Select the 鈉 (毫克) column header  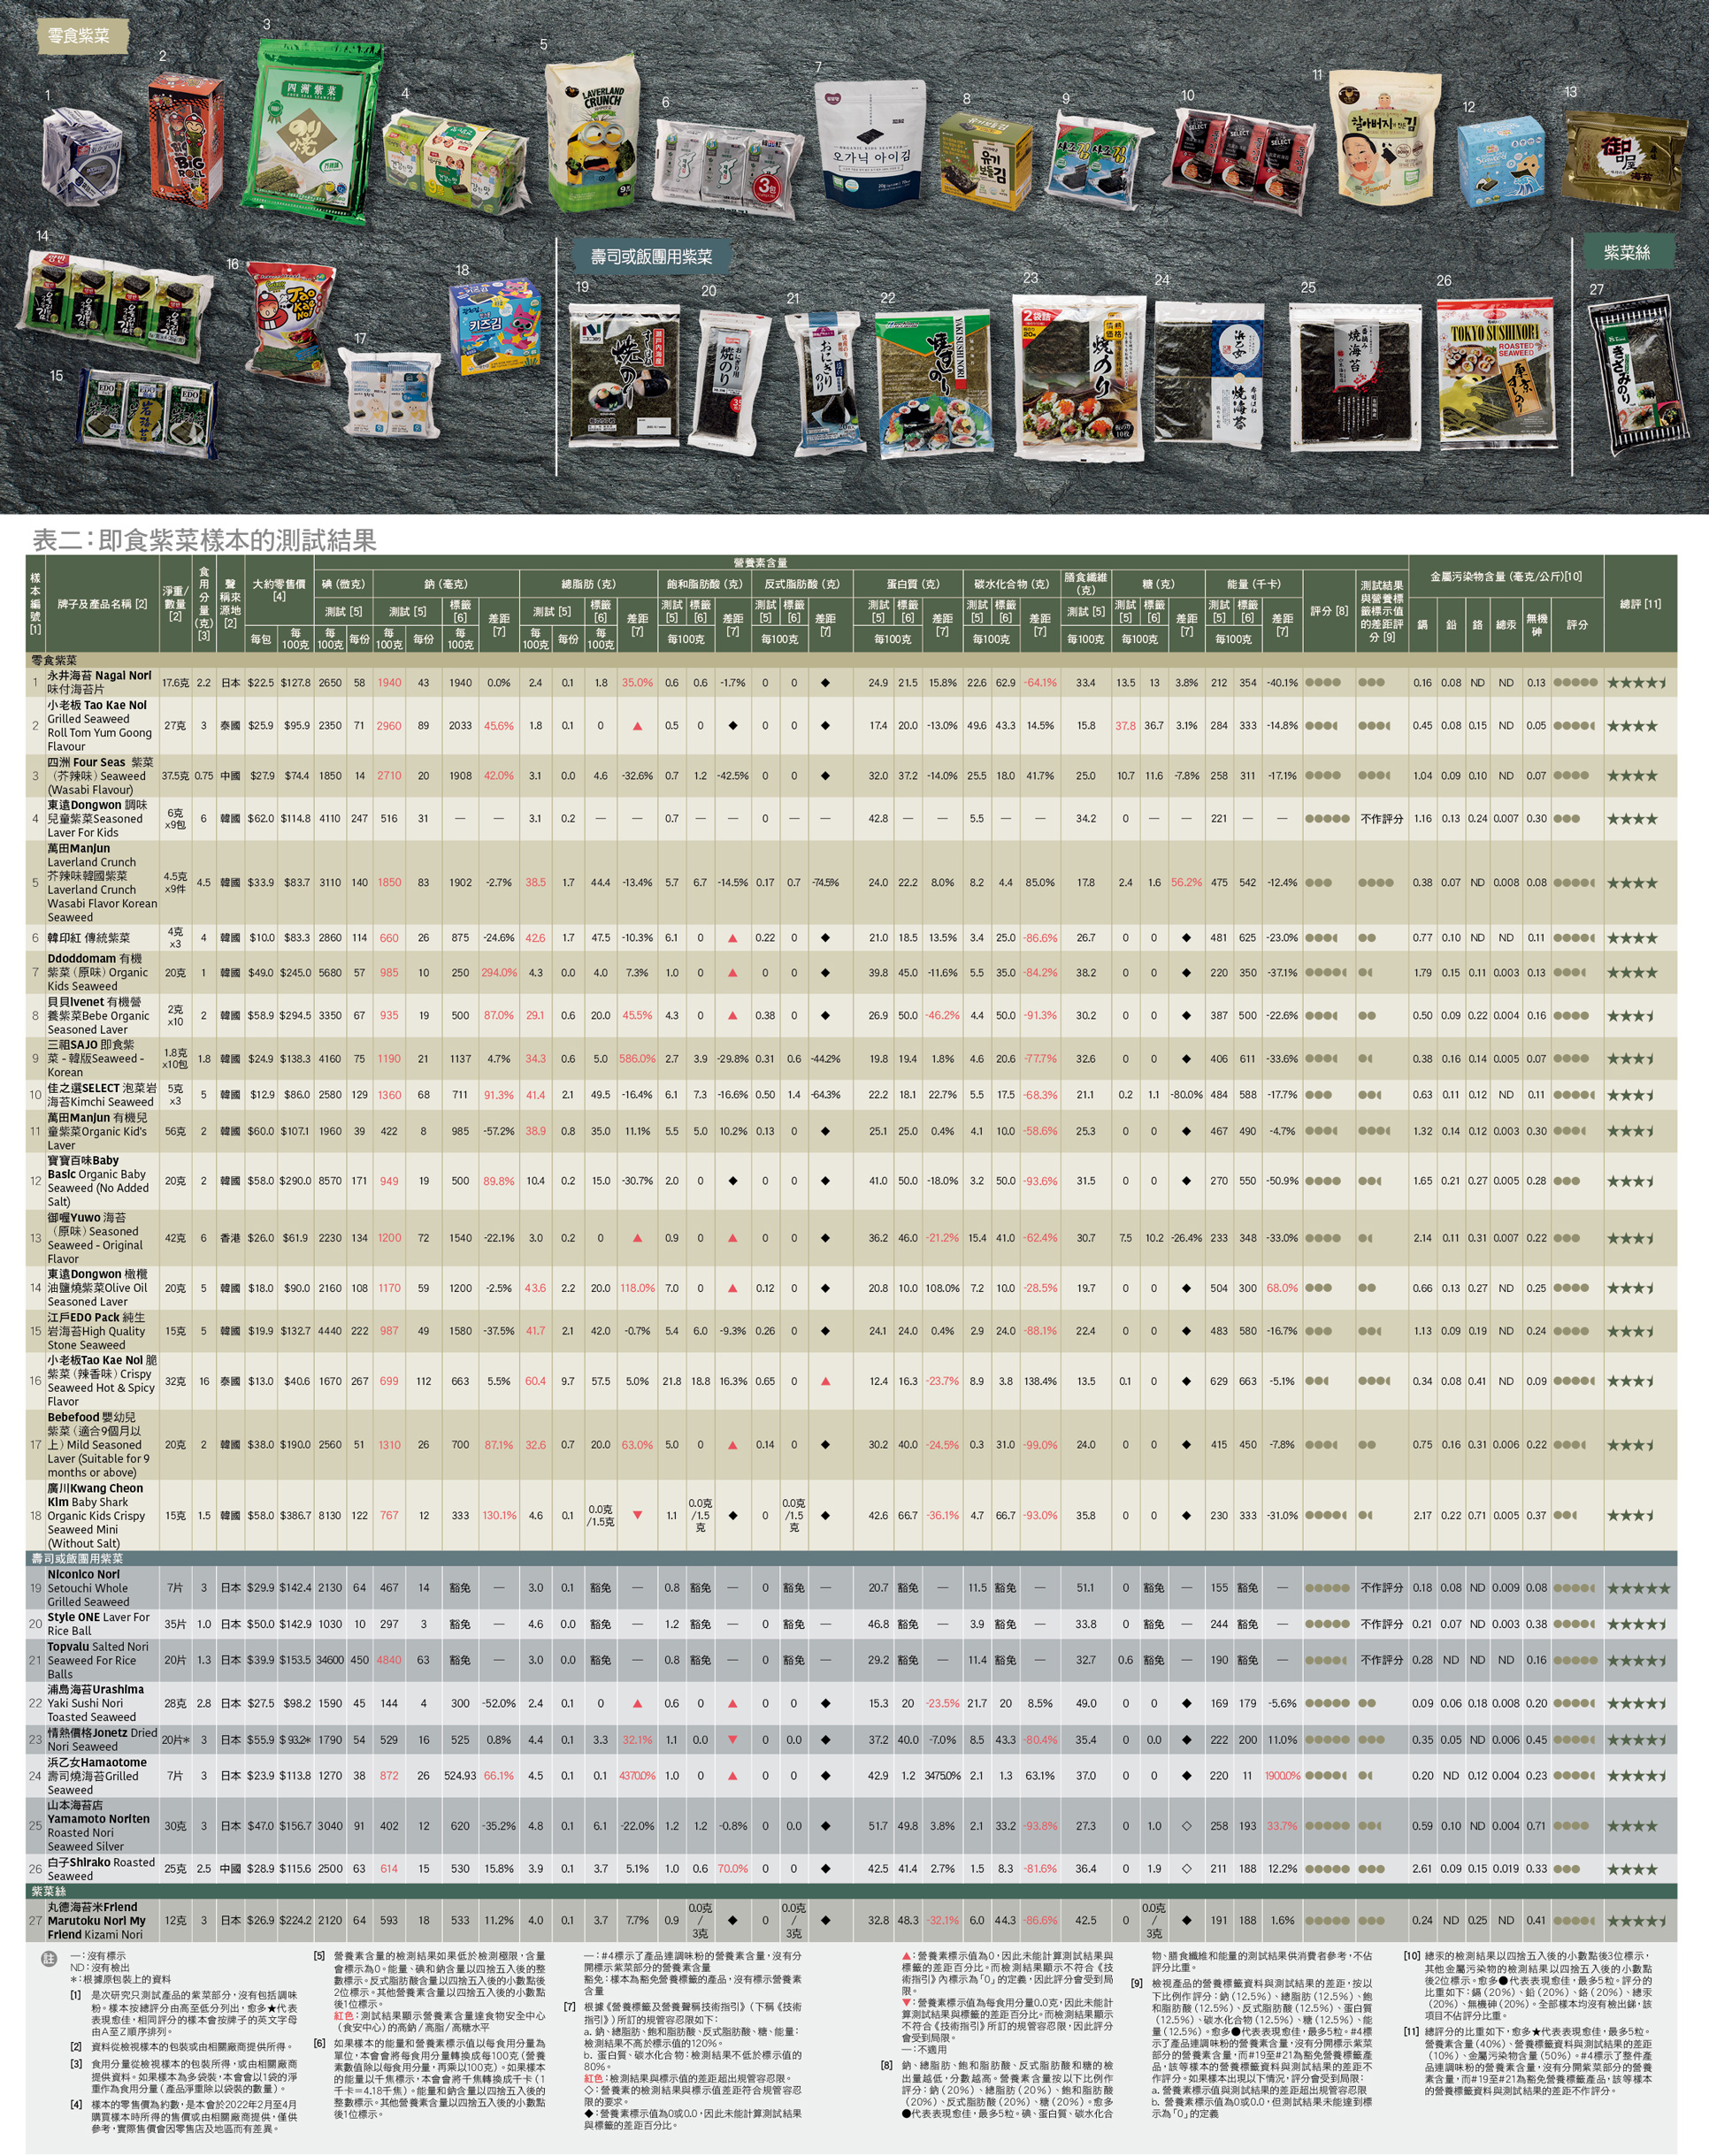(x=445, y=584)
